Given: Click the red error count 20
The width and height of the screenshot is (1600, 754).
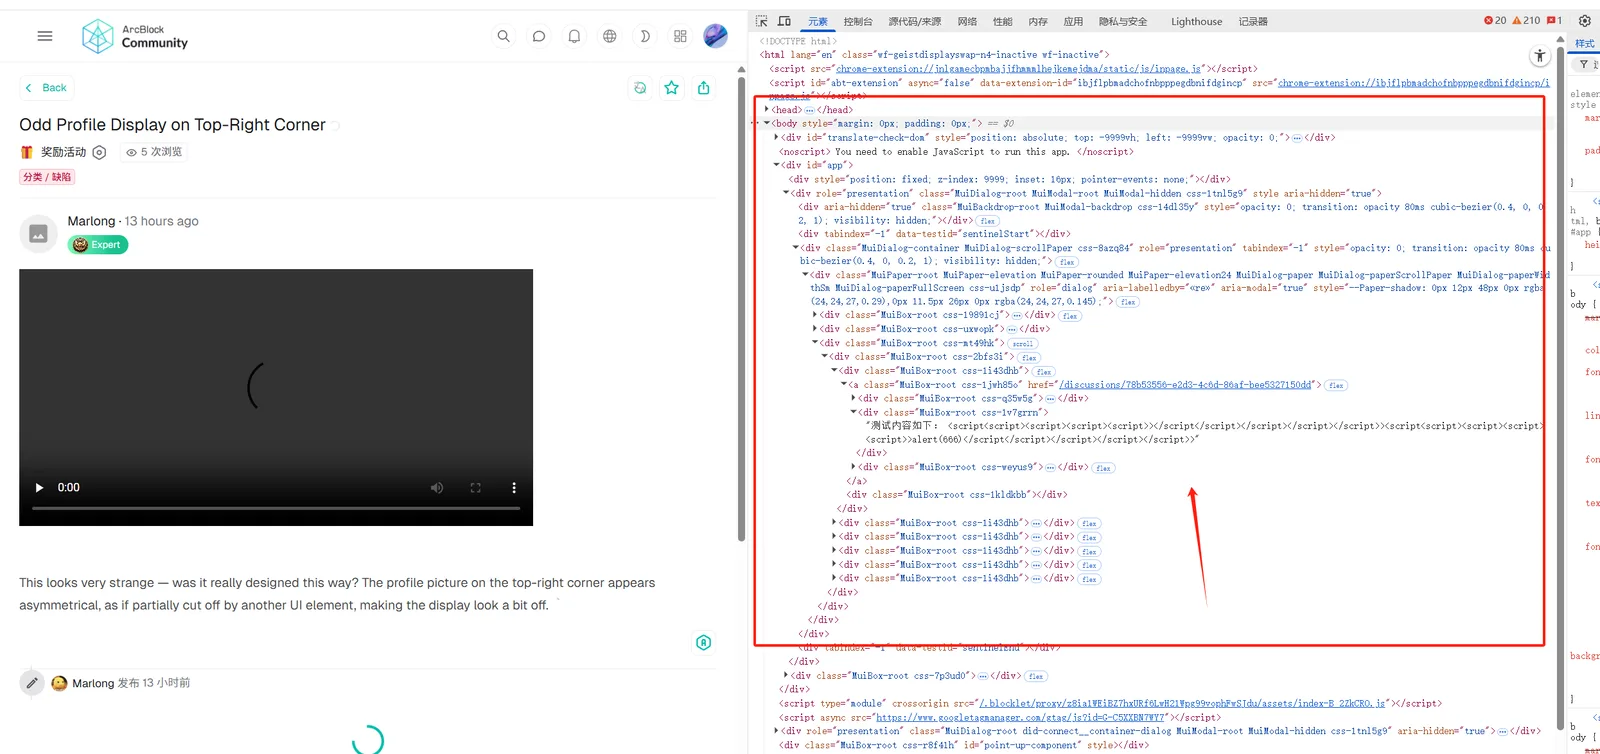Looking at the screenshot, I should click(x=1495, y=21).
